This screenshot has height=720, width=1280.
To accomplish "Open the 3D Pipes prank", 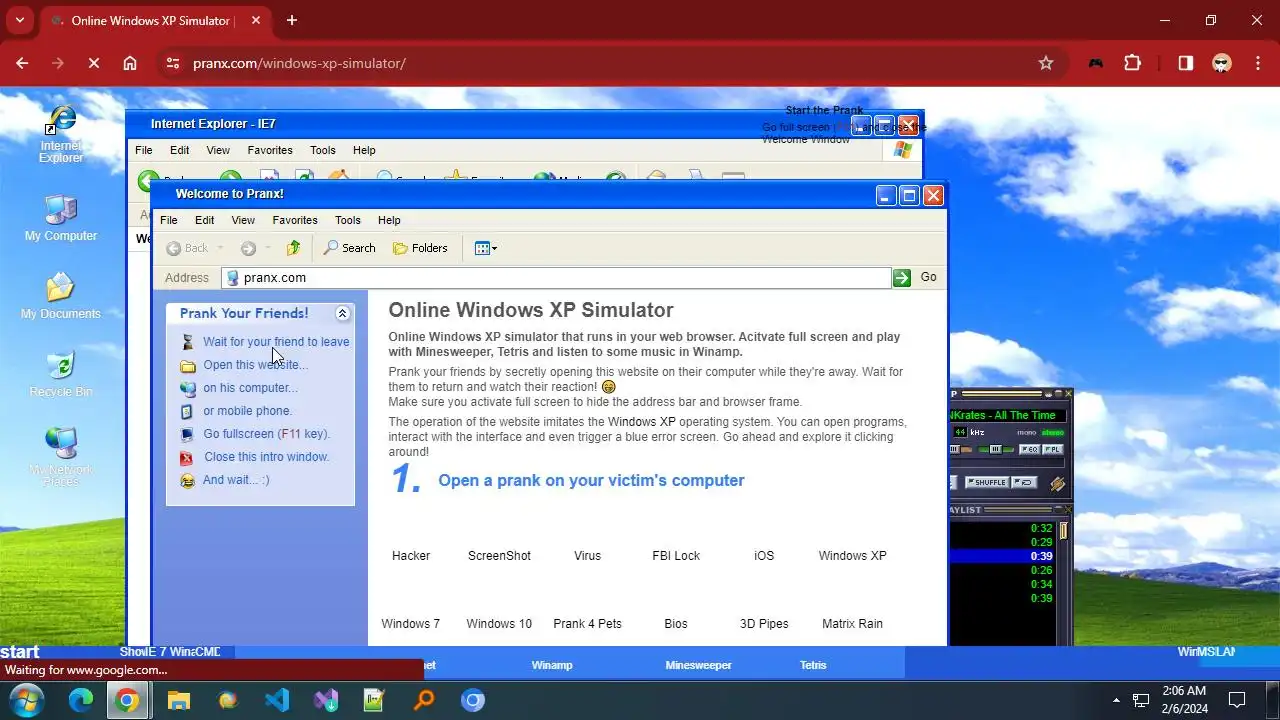I will tap(764, 624).
